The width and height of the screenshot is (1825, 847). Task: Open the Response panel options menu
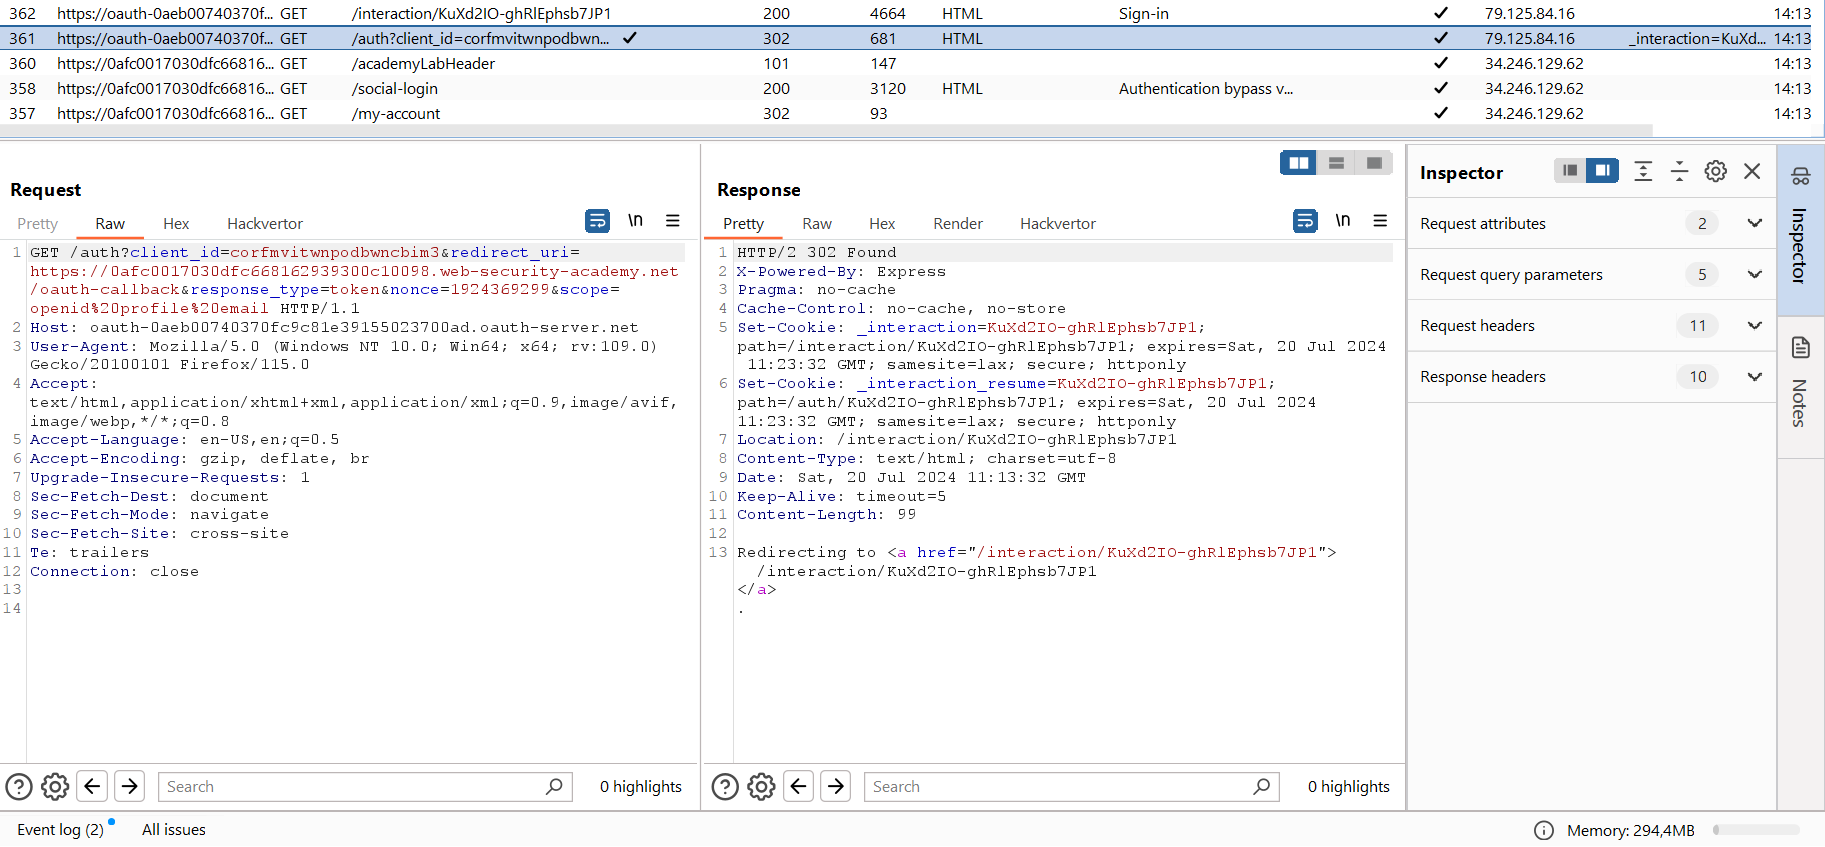click(1380, 221)
